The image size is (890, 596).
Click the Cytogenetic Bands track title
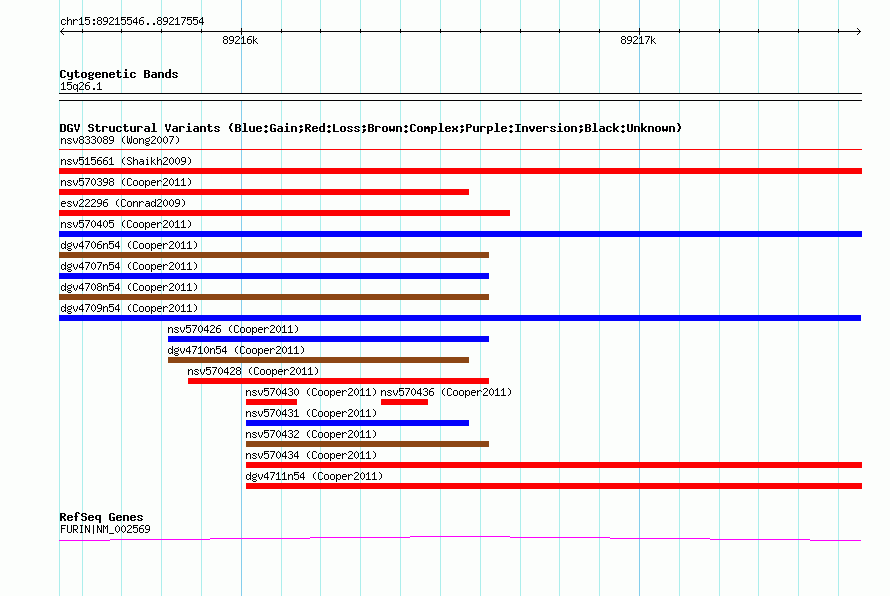(119, 74)
